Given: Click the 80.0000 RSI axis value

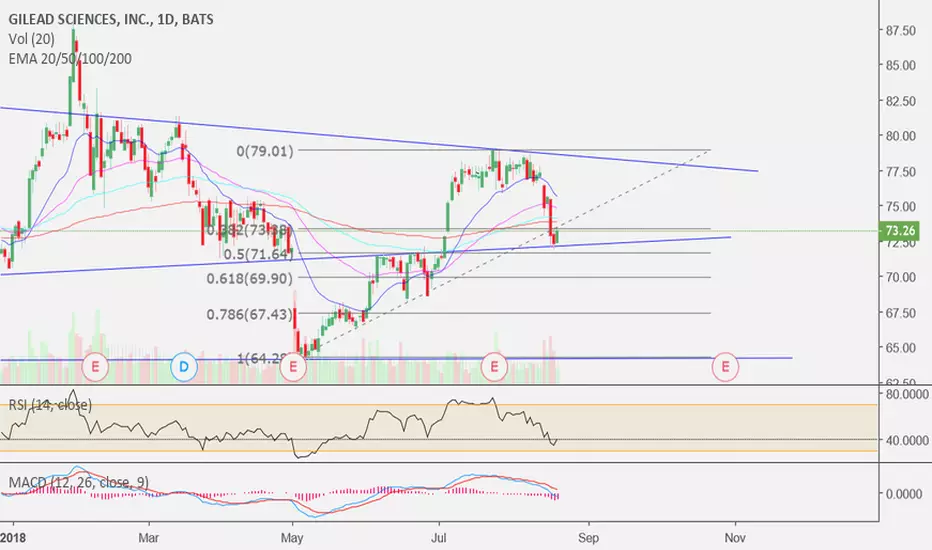Looking at the screenshot, I should (x=905, y=394).
